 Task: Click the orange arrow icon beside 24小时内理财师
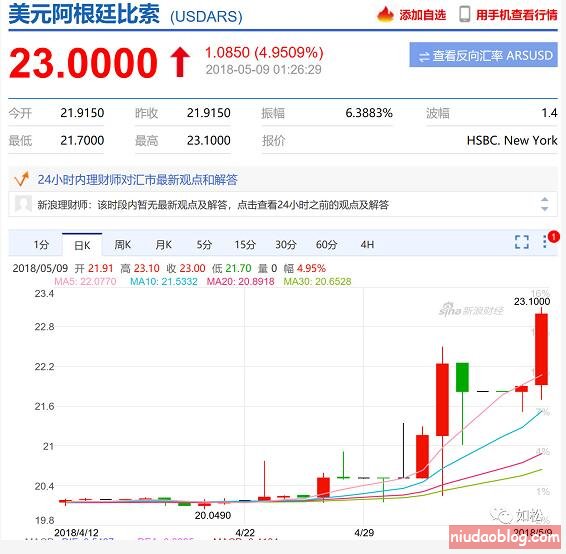[x=21, y=179]
